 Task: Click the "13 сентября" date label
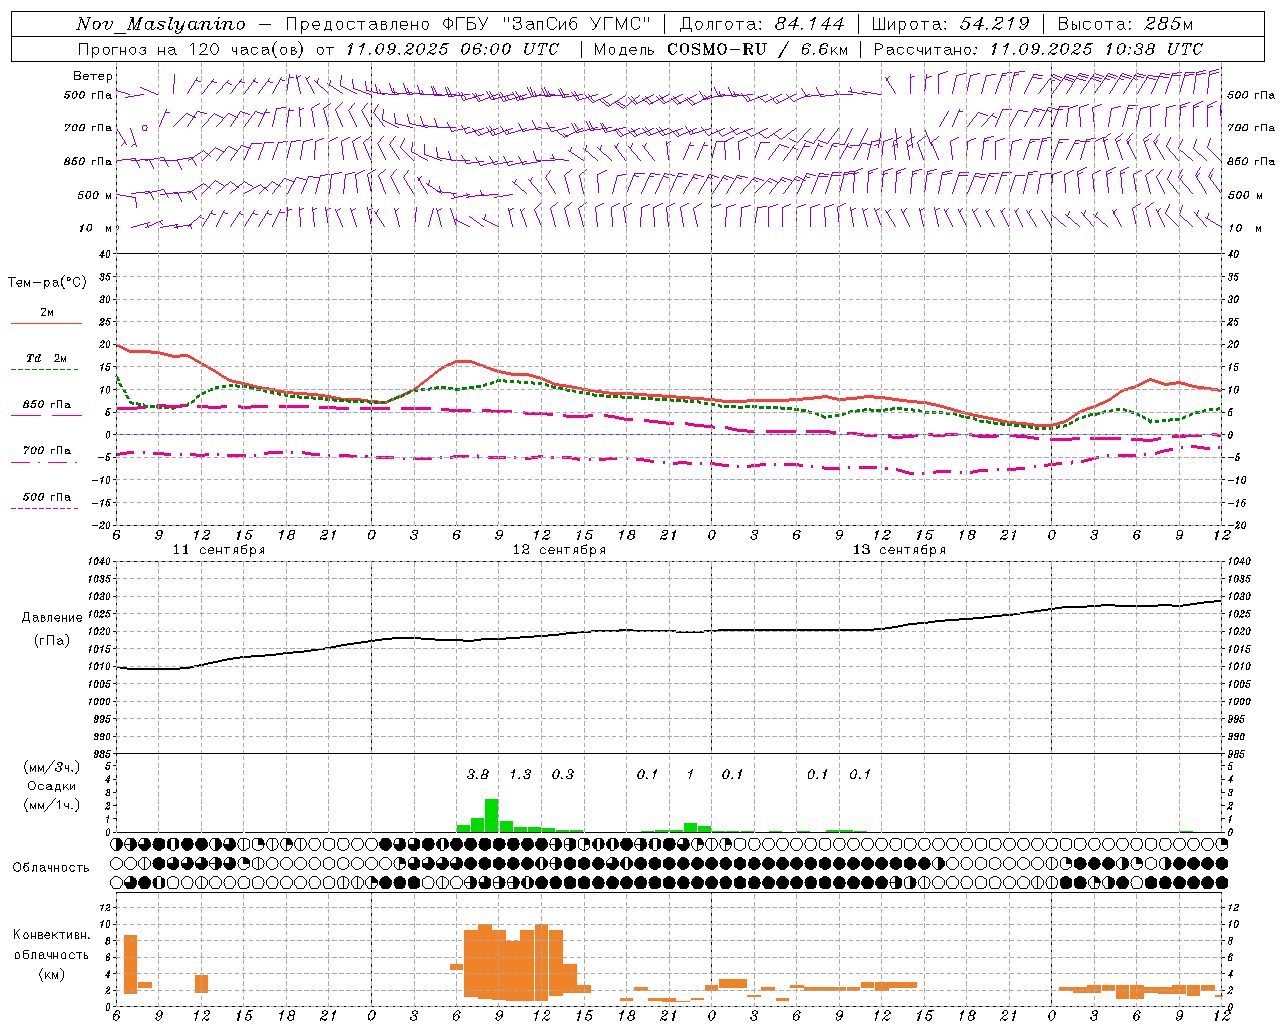899,550
